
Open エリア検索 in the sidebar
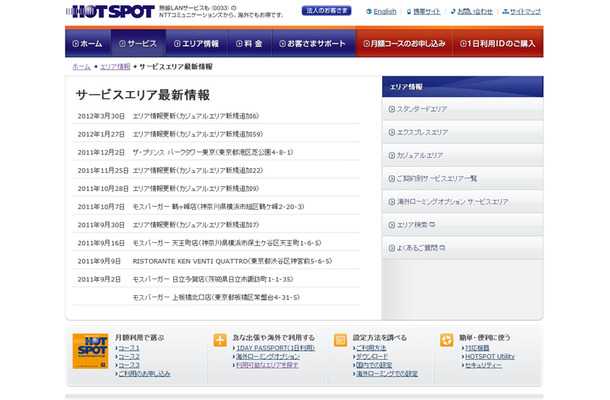pyautogui.click(x=463, y=225)
